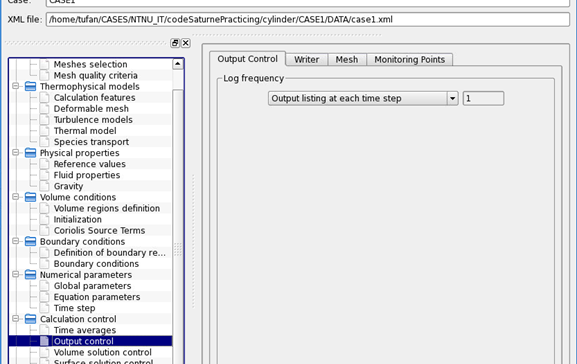This screenshot has width=577, height=364.
Task: Collapse the Thermophysical models tree branch
Action: point(15,86)
